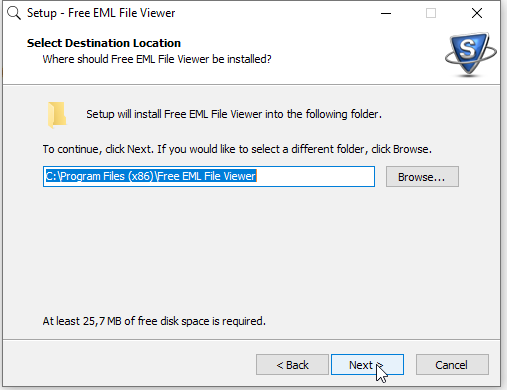The width and height of the screenshot is (507, 390).
Task: Minimize the Setup window
Action: [386, 13]
